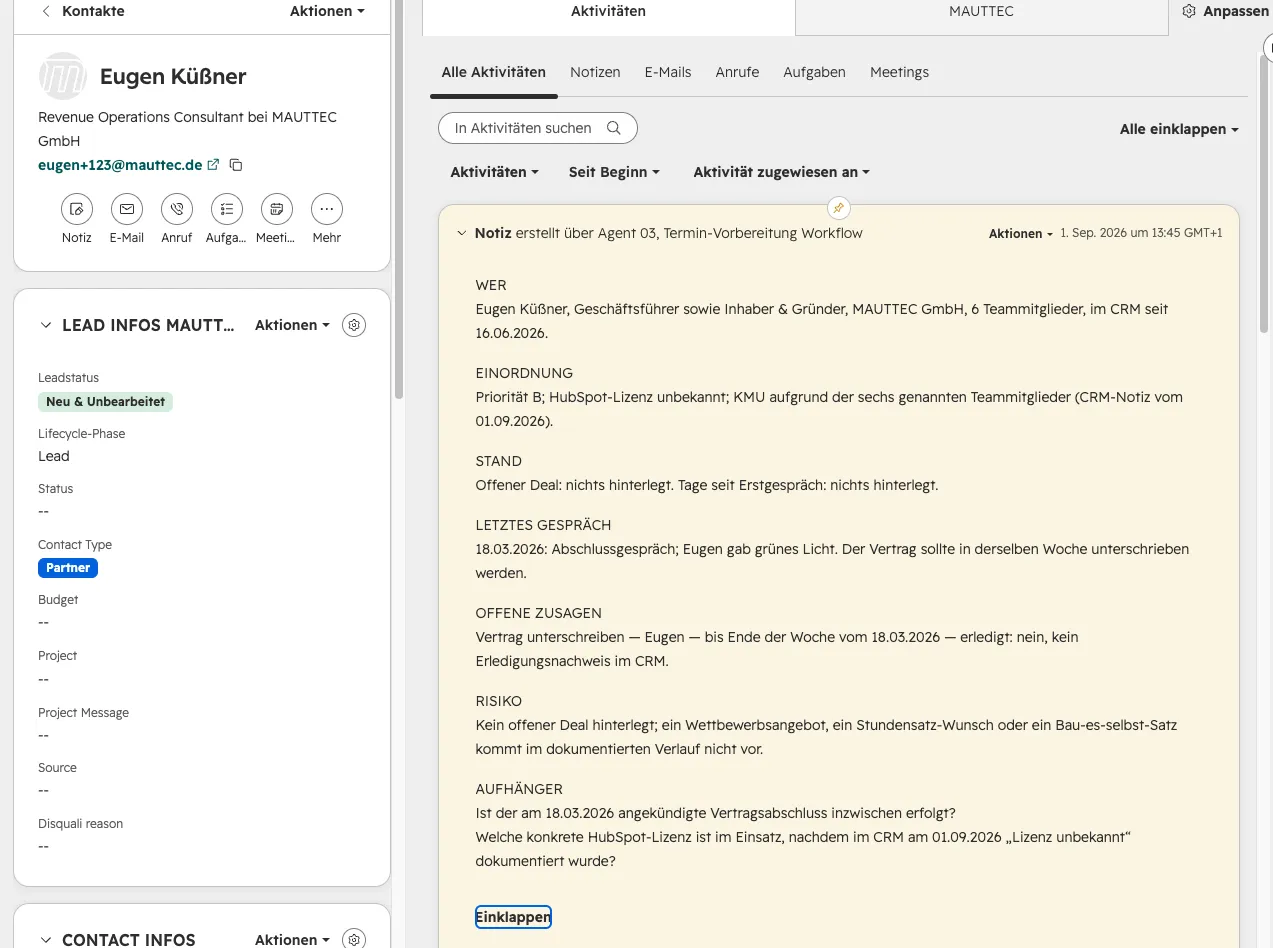Copy email address to clipboard icon
This screenshot has width=1273, height=948.
click(x=236, y=164)
